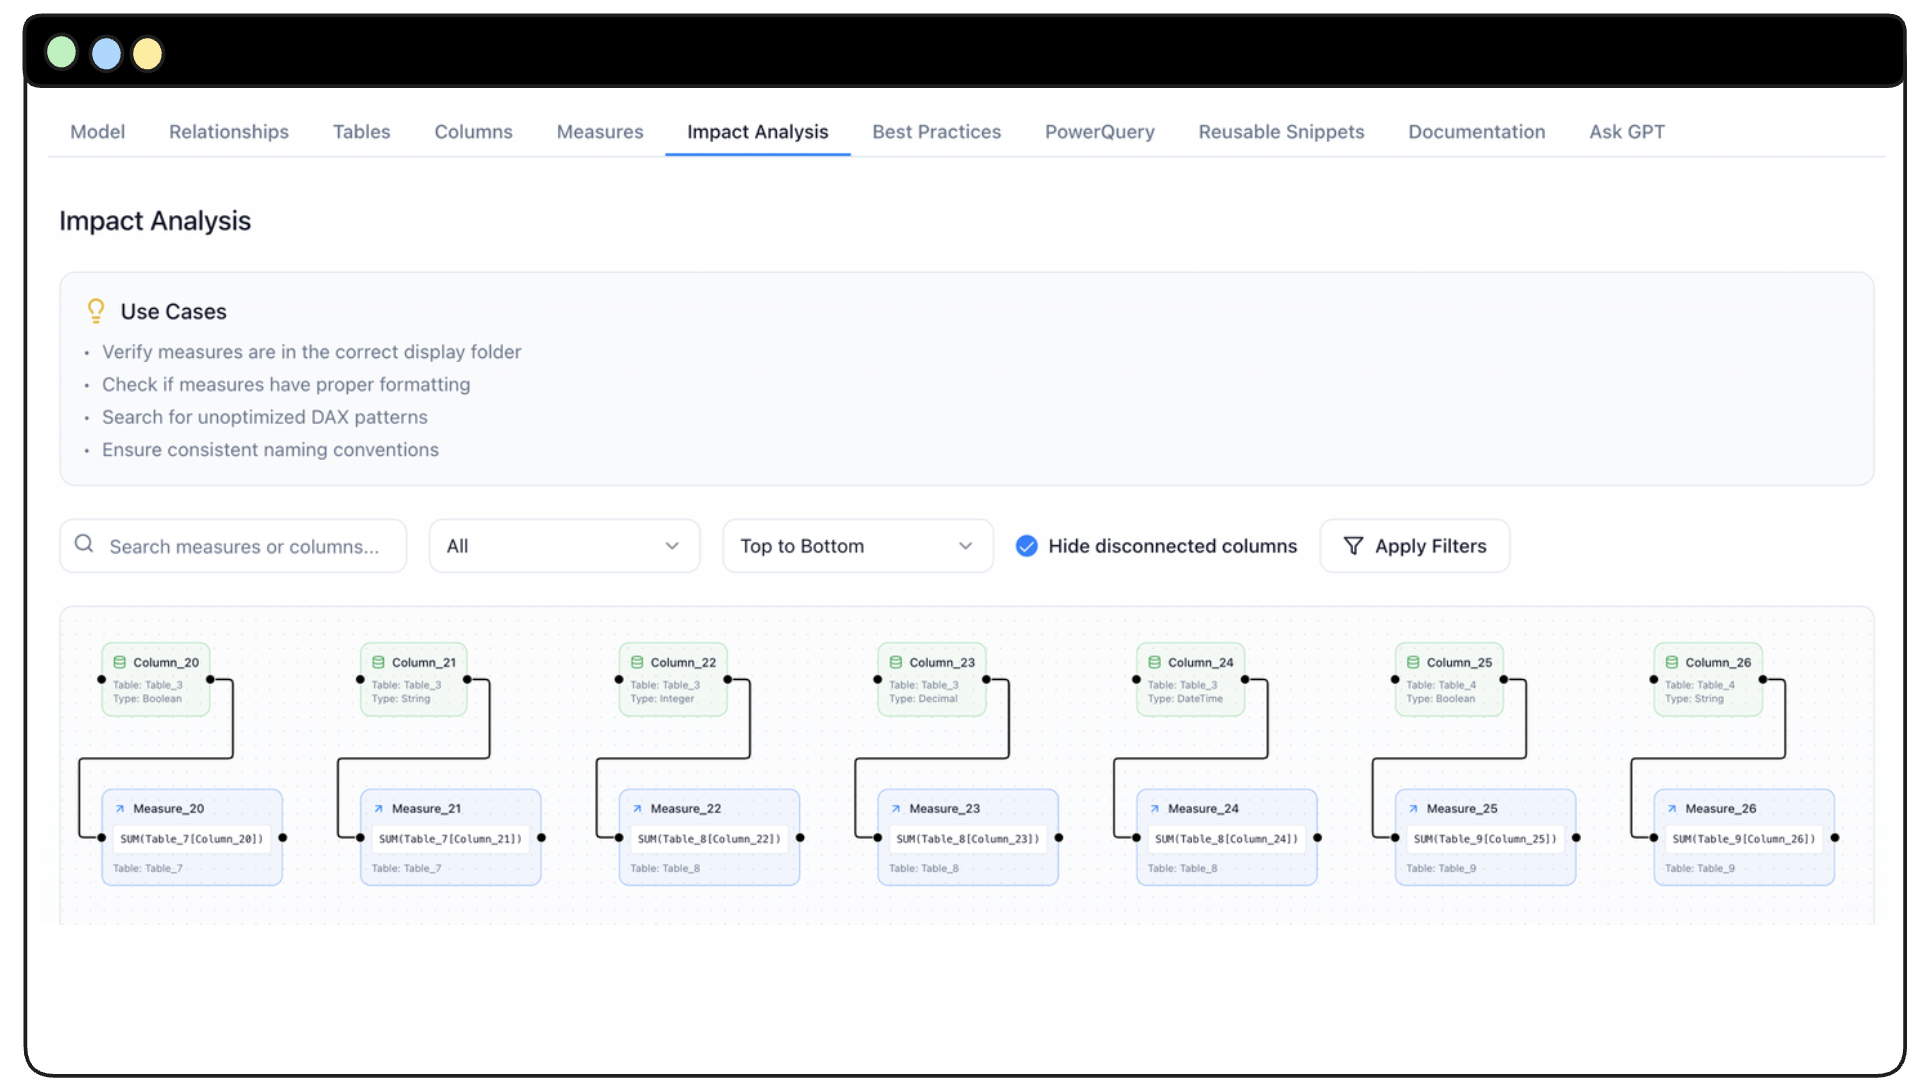
Task: Open the All filter type dropdown
Action: coord(564,546)
